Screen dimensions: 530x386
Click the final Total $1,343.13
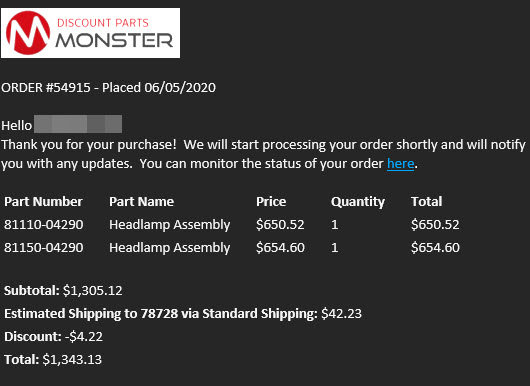72,360
